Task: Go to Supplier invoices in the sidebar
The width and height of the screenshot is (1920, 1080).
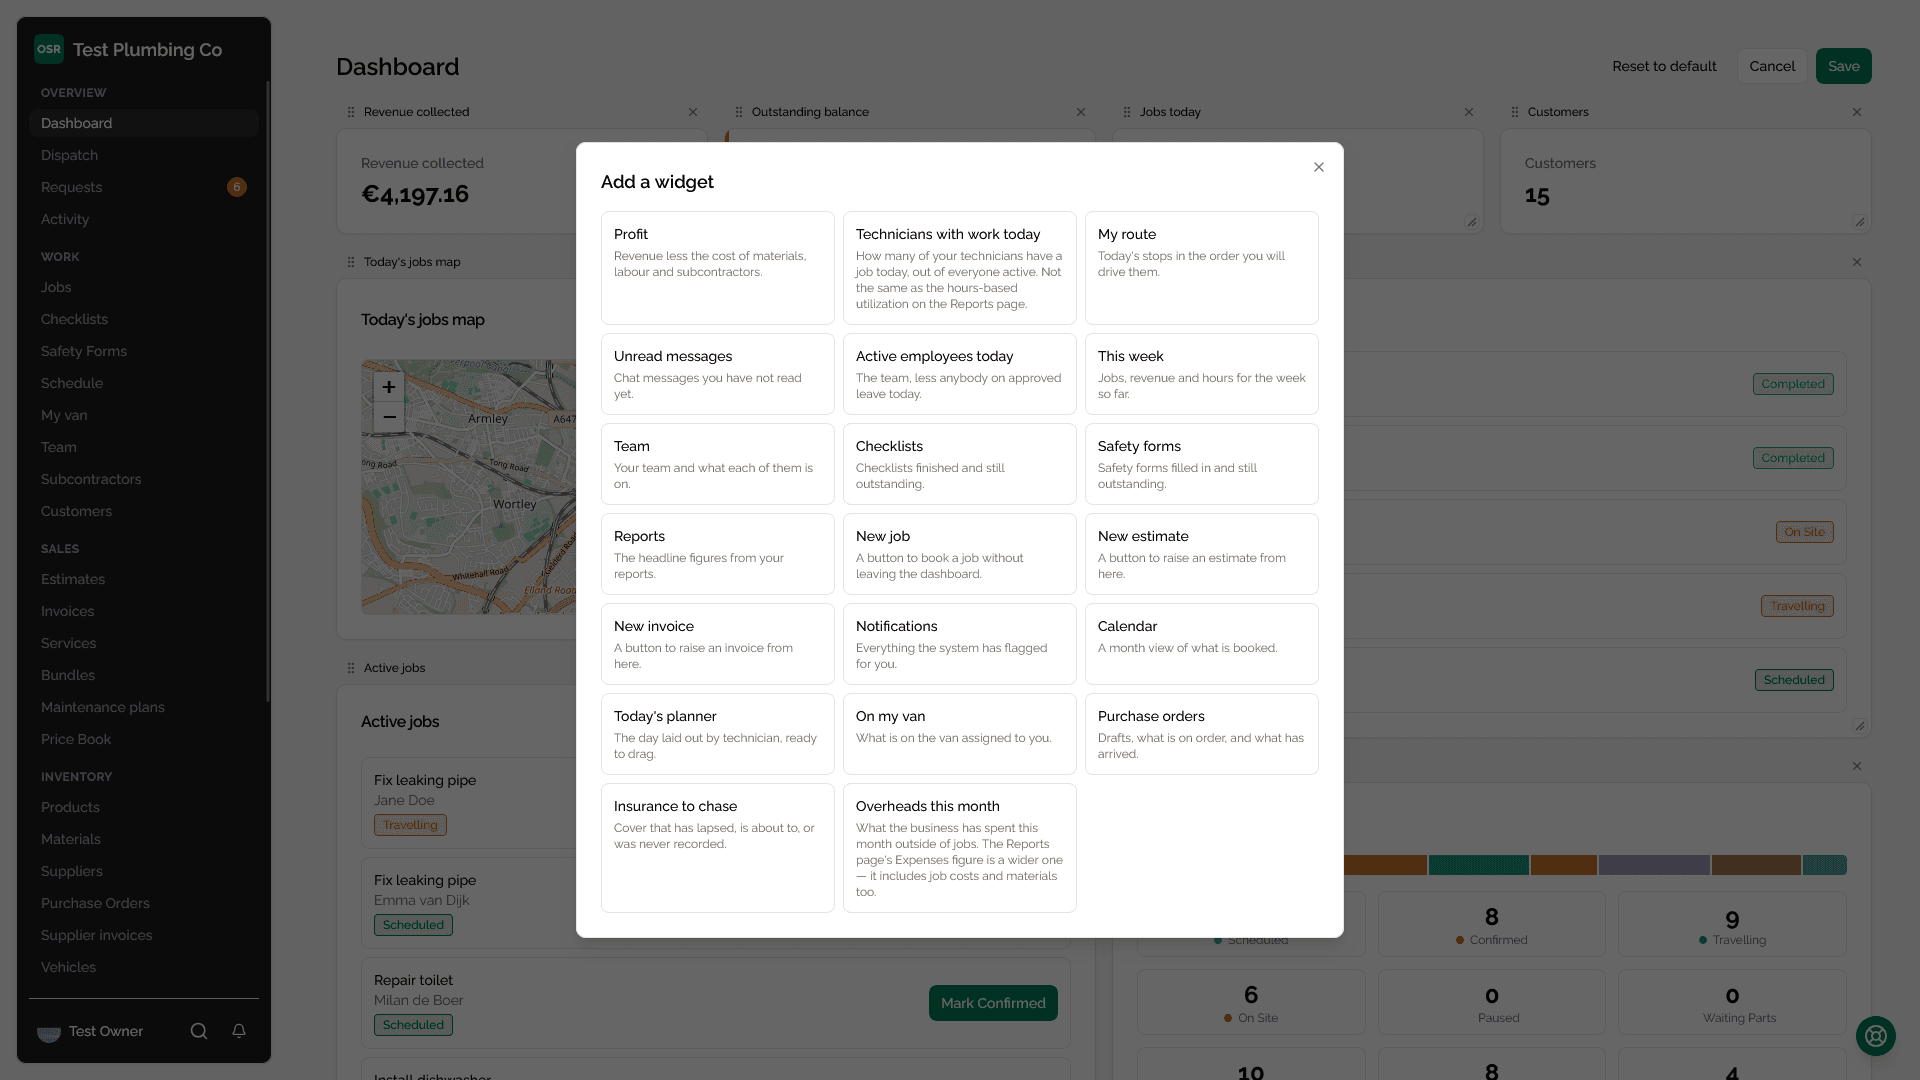Action: tap(144, 935)
